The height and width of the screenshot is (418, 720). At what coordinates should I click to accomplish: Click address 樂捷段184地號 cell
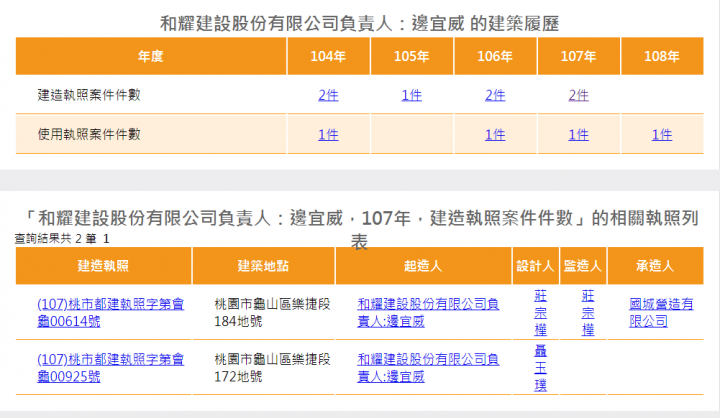pos(272,312)
